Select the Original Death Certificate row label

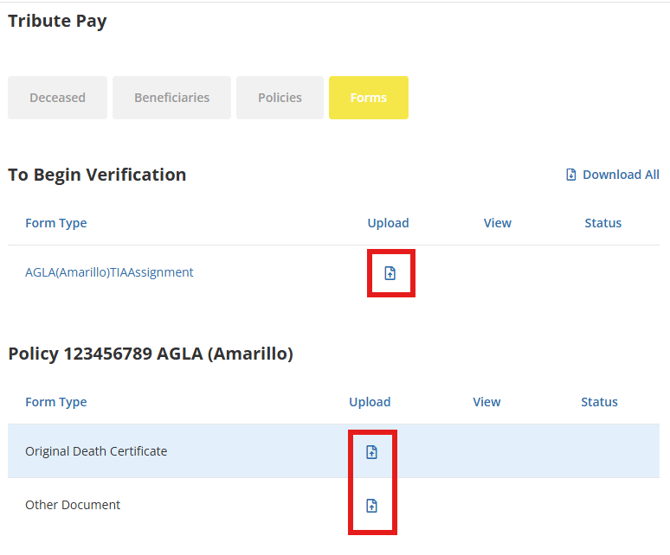[x=96, y=451]
